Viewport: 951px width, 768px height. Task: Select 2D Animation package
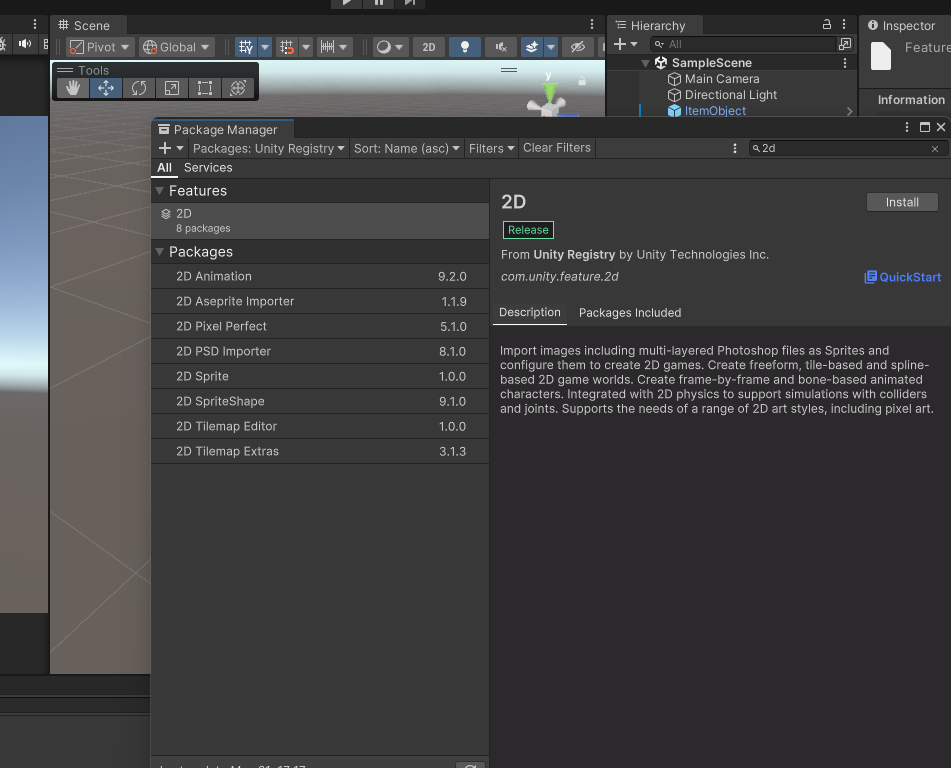[x=320, y=276]
